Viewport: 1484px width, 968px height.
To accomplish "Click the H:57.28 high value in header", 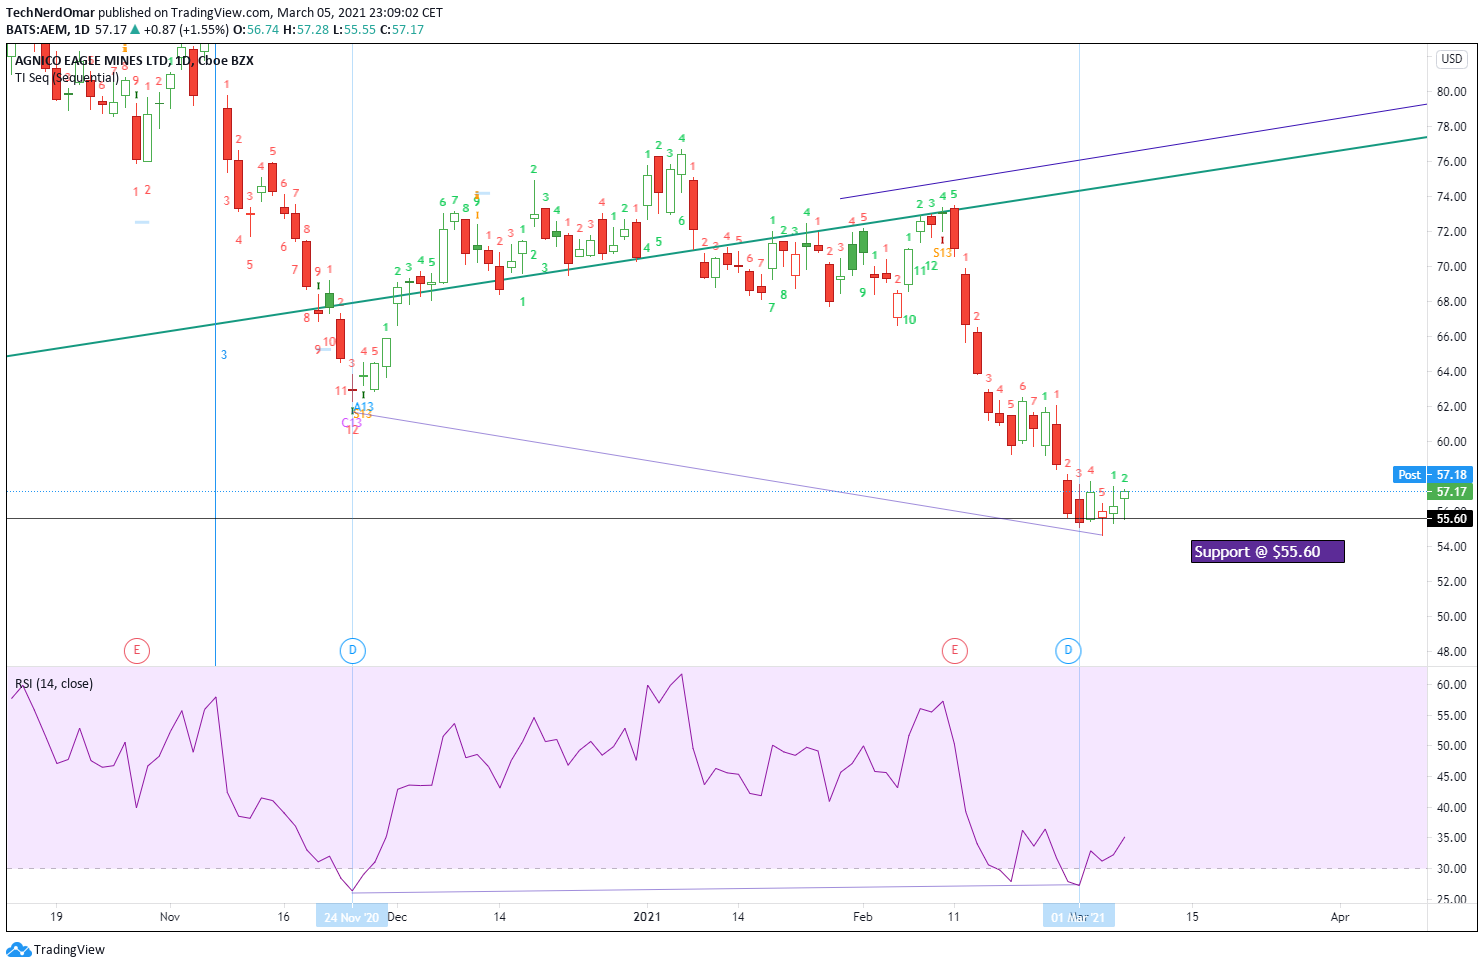I will tap(306, 30).
